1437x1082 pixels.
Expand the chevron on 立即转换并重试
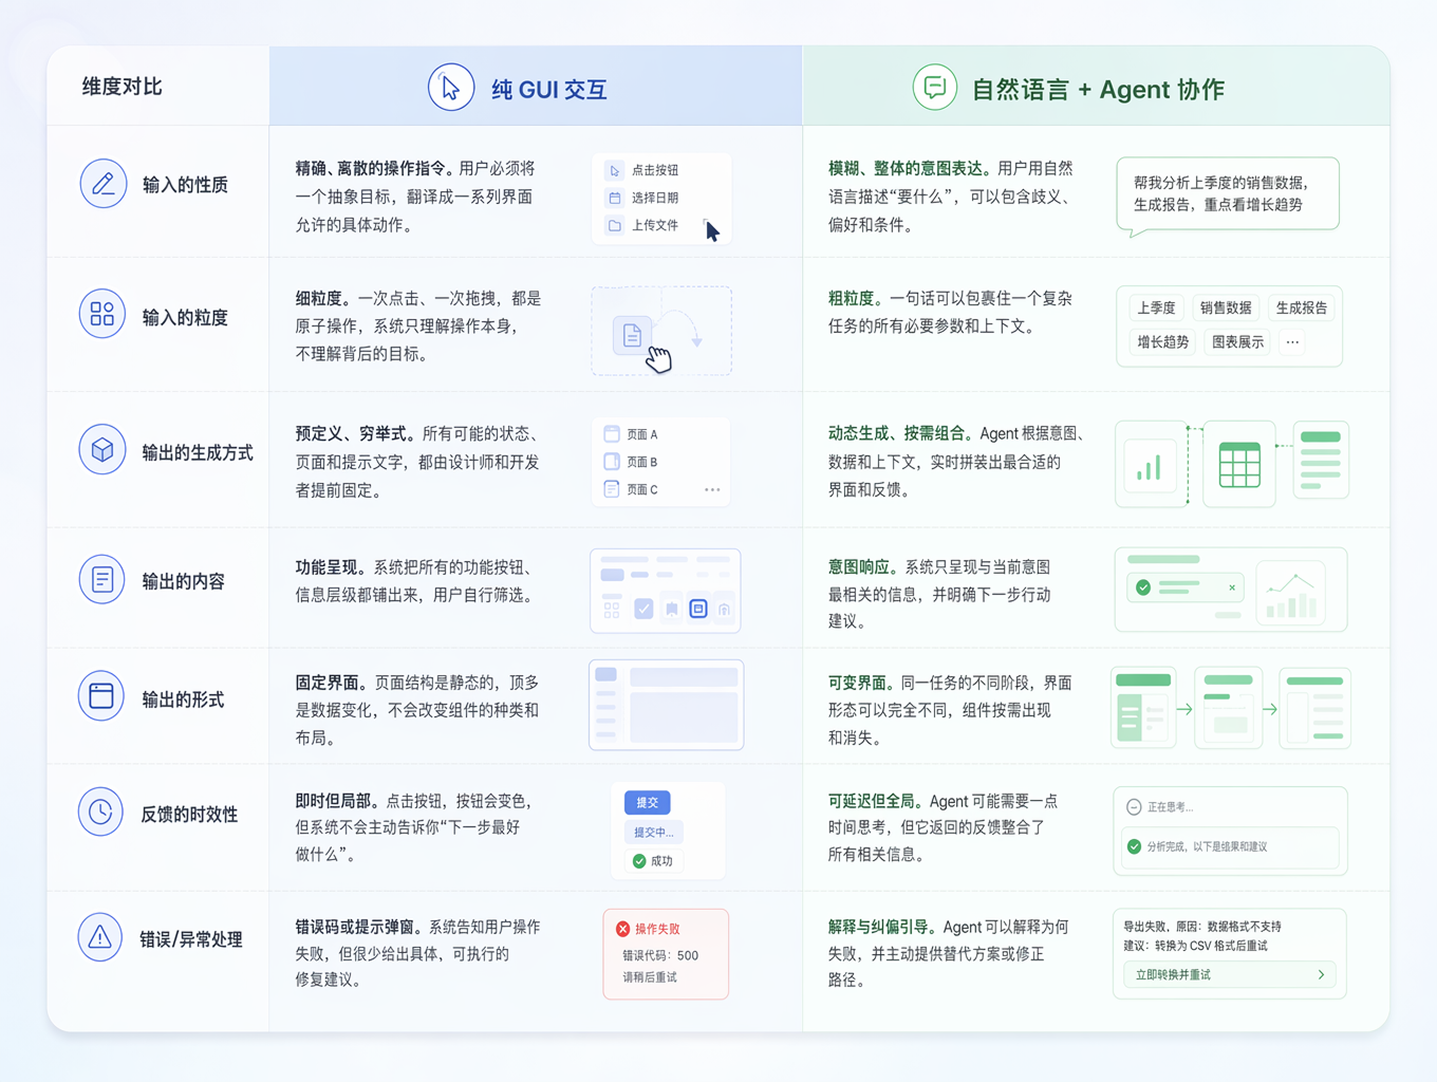pyautogui.click(x=1321, y=975)
